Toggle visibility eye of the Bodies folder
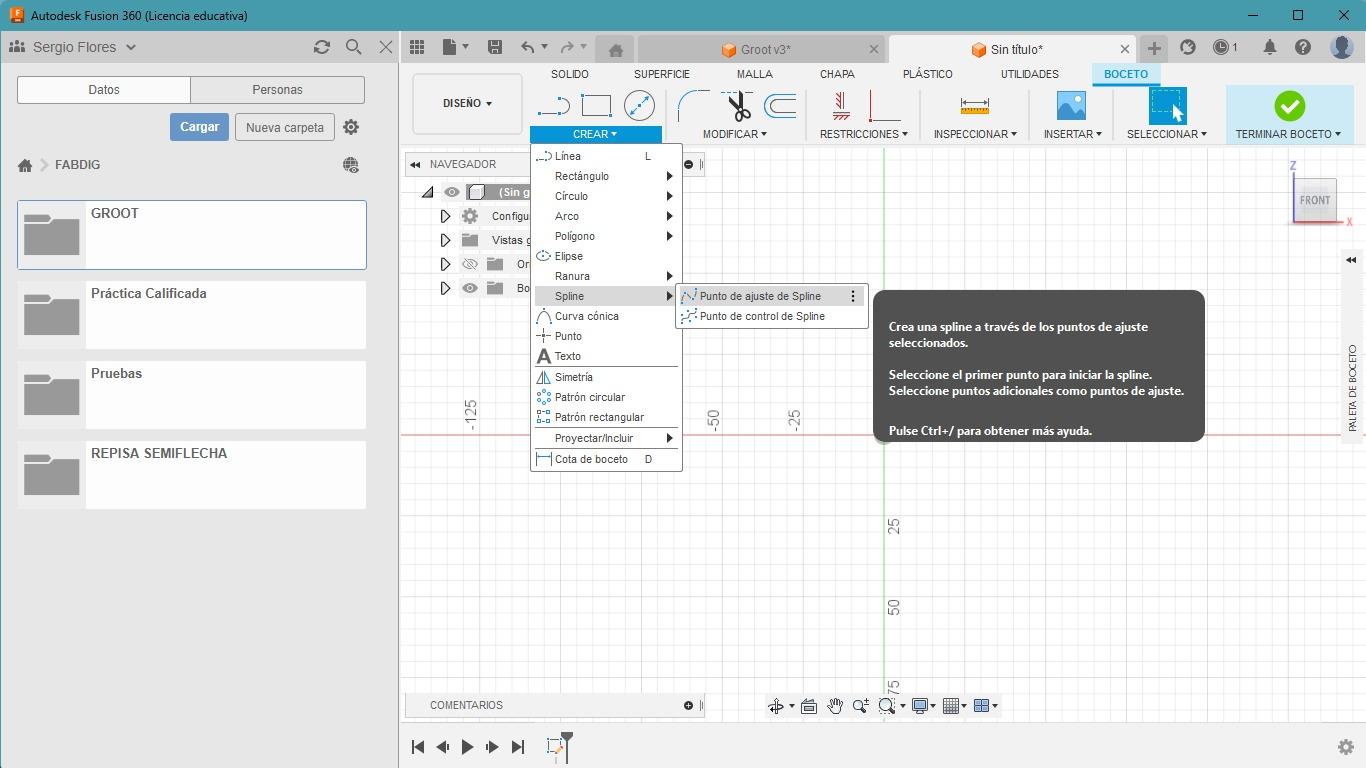1366x768 pixels. tap(470, 288)
